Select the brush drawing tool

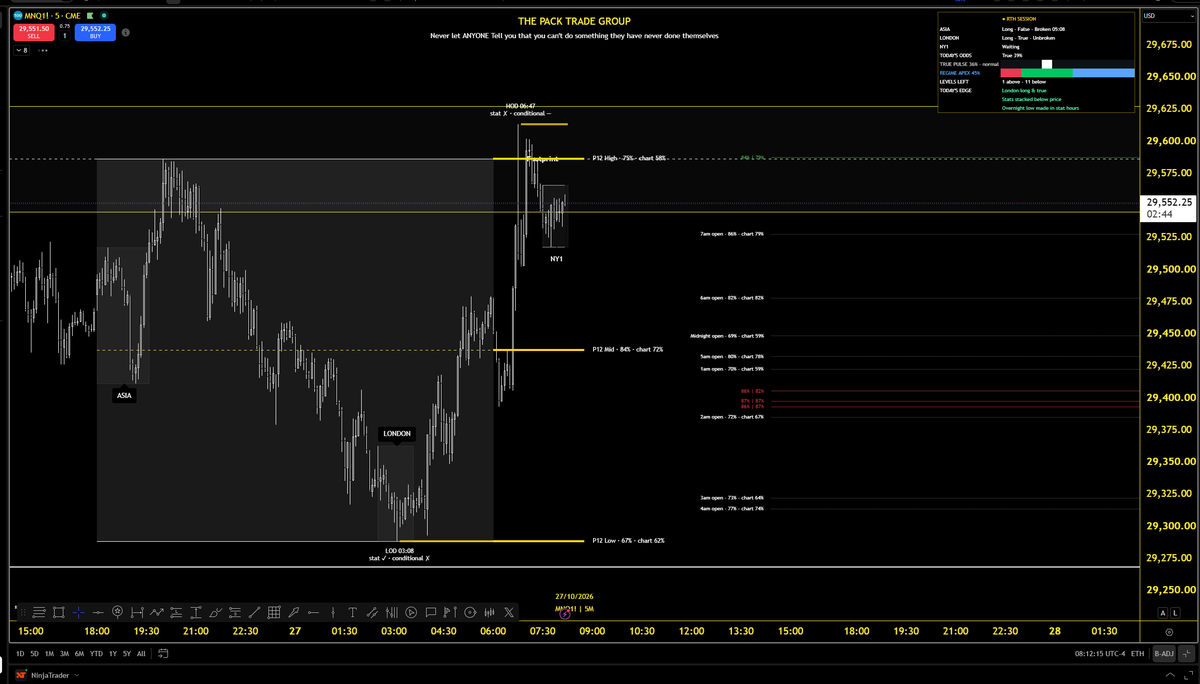pyautogui.click(x=215, y=612)
